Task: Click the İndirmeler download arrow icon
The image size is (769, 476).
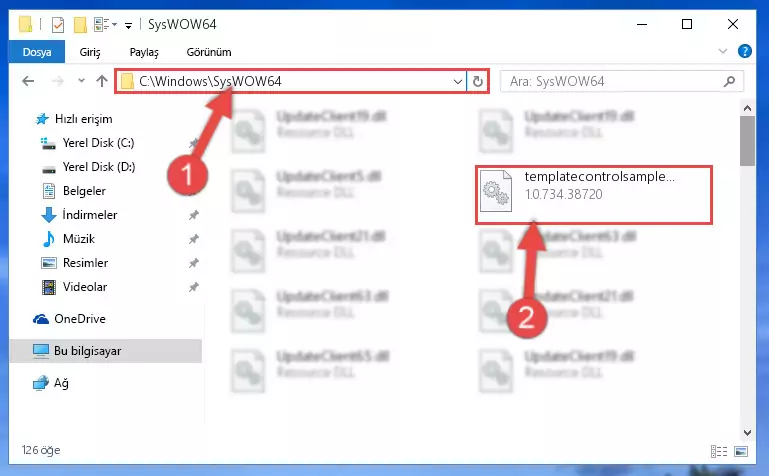Action: (49, 215)
